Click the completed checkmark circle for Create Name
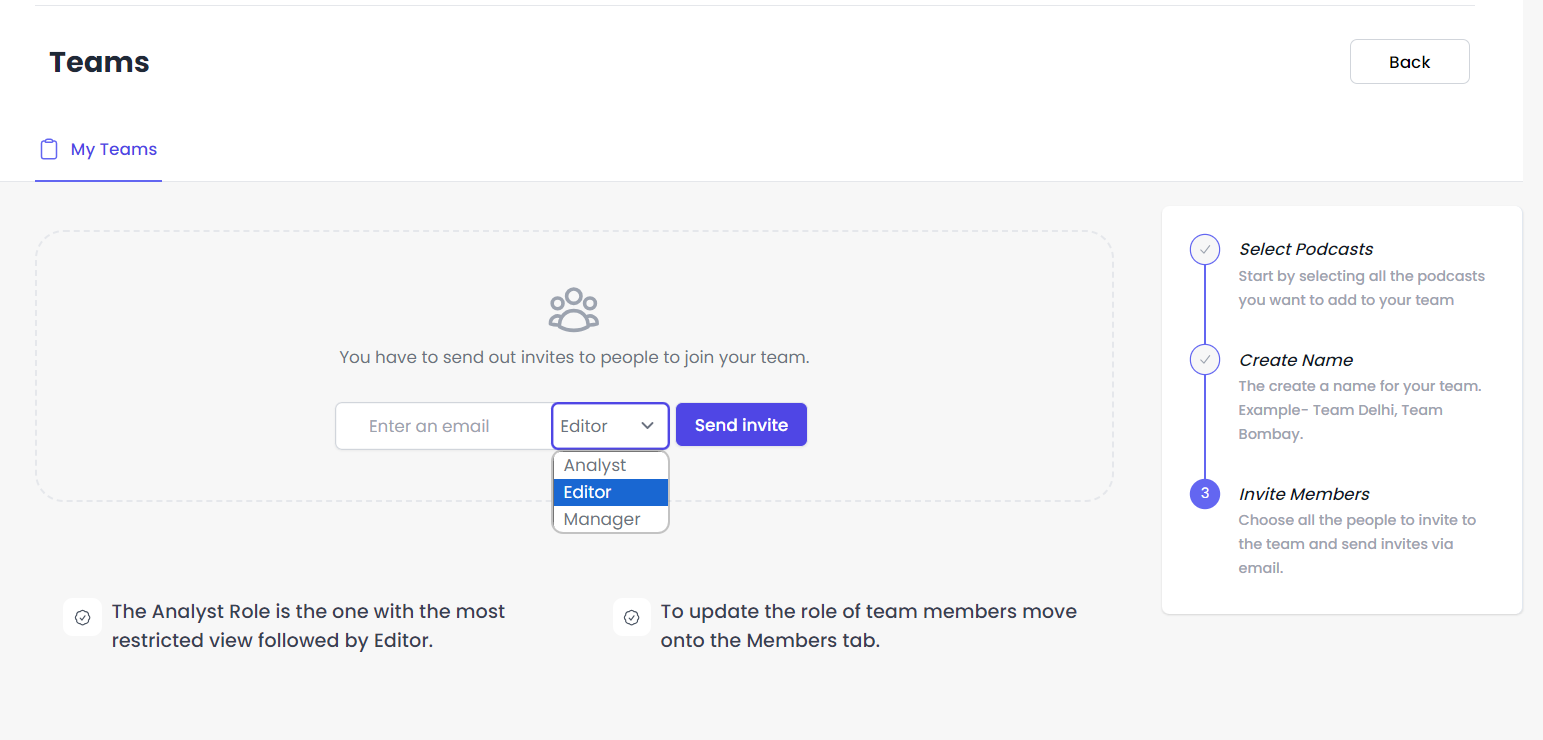Screen dimensions: 1543x740 pos(1204,360)
